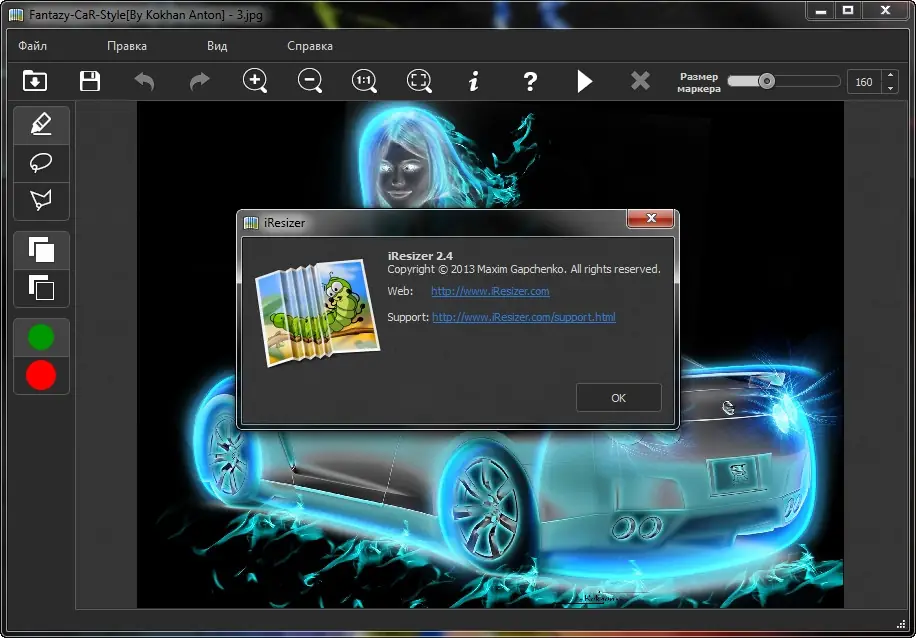
Task: Select the lasso tool
Action: pyautogui.click(x=41, y=162)
